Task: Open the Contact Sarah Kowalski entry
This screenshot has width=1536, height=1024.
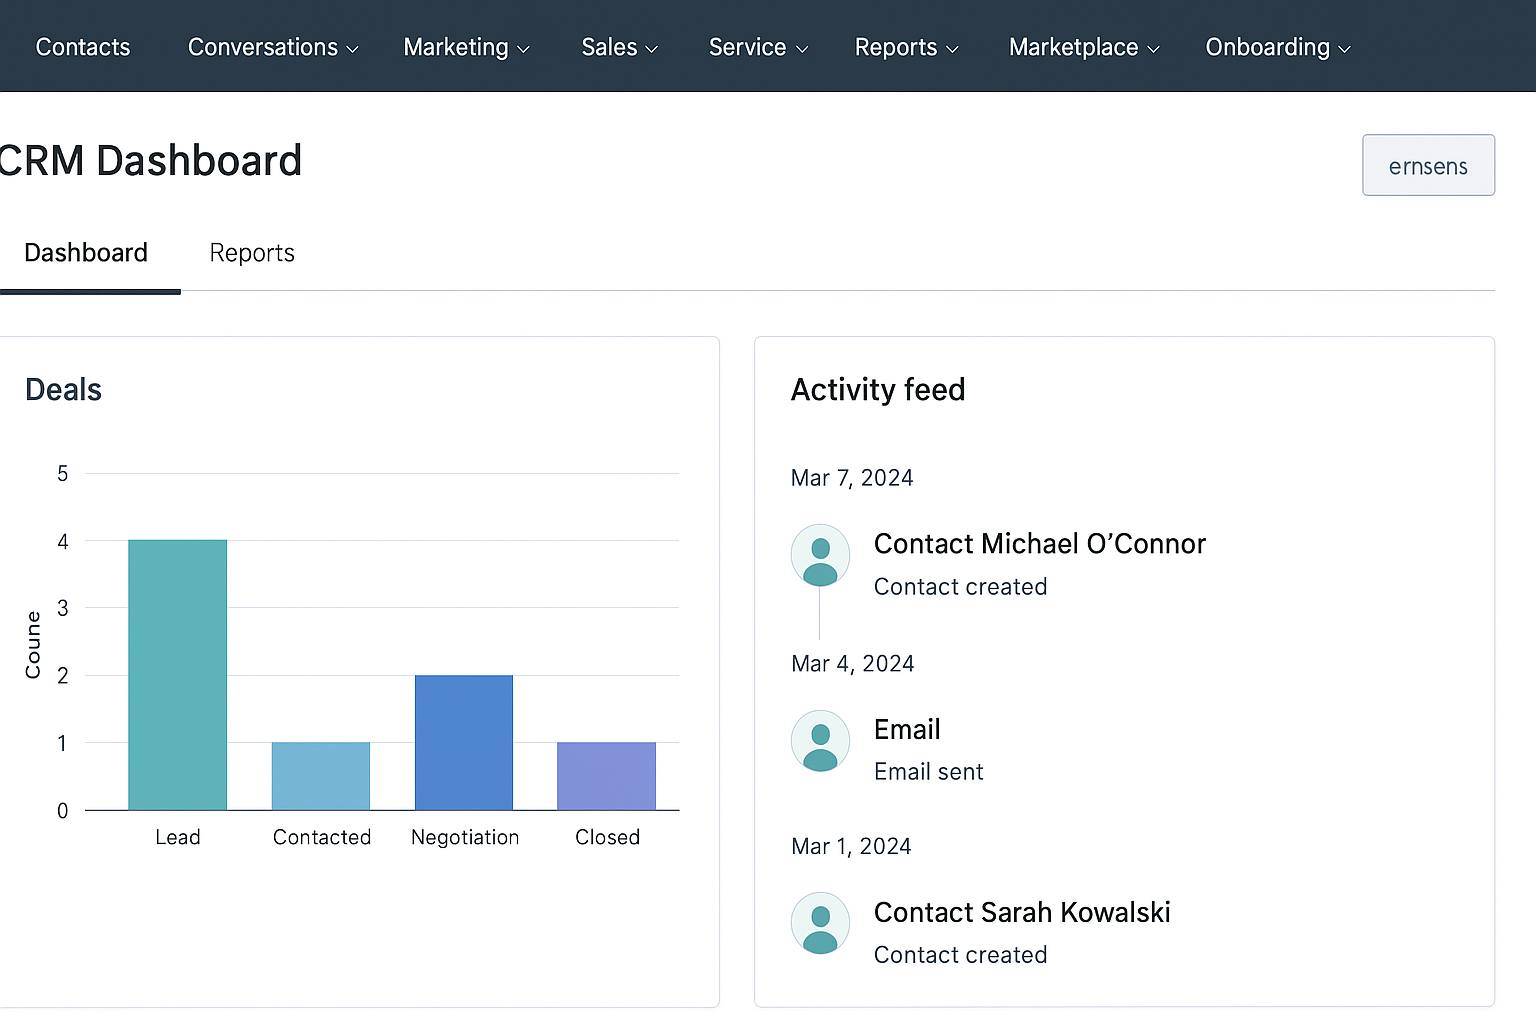Action: (x=1022, y=912)
